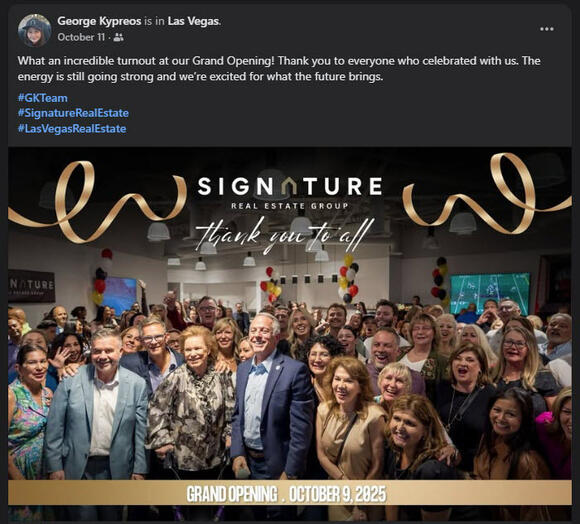The image size is (580, 524).
Task: Click the 'thank you to all' script text
Action: (284, 236)
